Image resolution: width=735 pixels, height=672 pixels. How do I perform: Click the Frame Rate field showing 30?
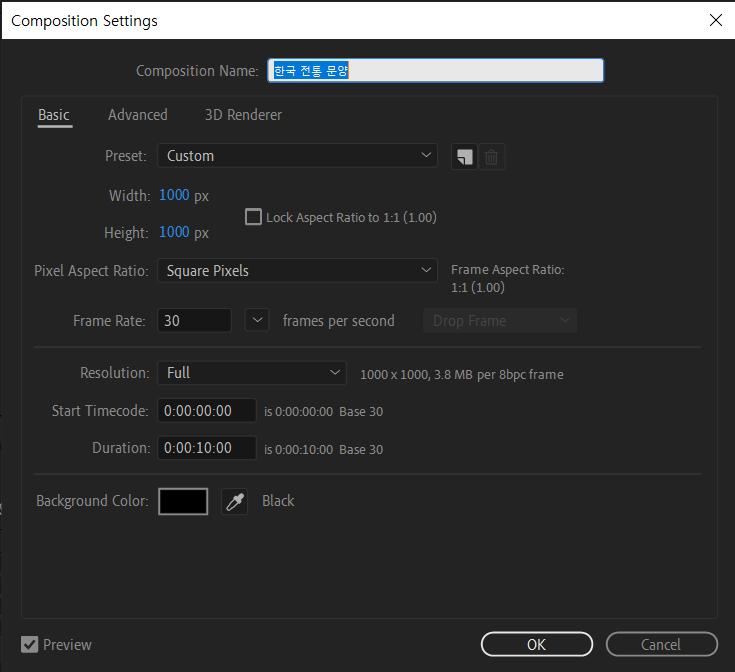(x=194, y=321)
